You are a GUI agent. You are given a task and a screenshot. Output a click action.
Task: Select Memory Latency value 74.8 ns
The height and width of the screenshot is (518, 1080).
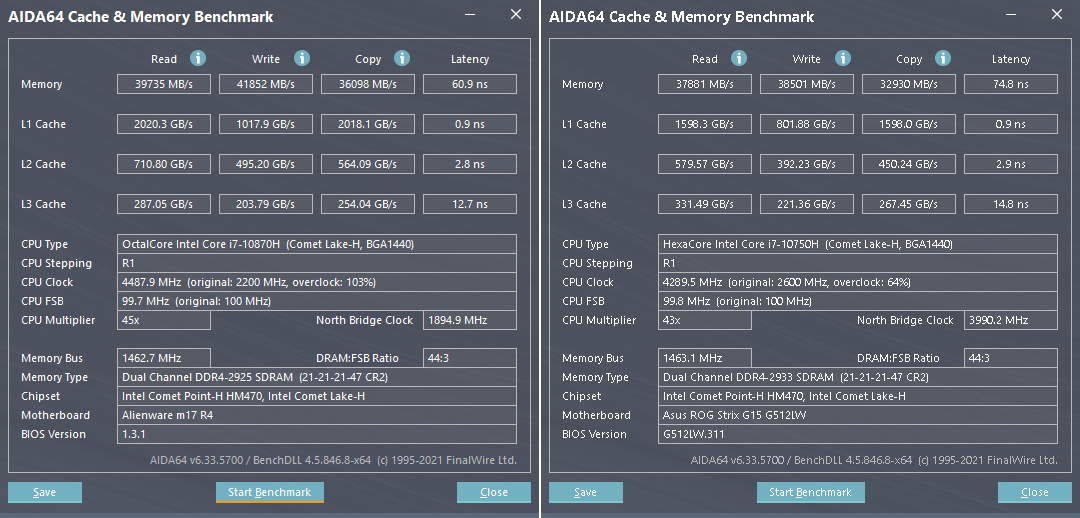pyautogui.click(x=1010, y=84)
